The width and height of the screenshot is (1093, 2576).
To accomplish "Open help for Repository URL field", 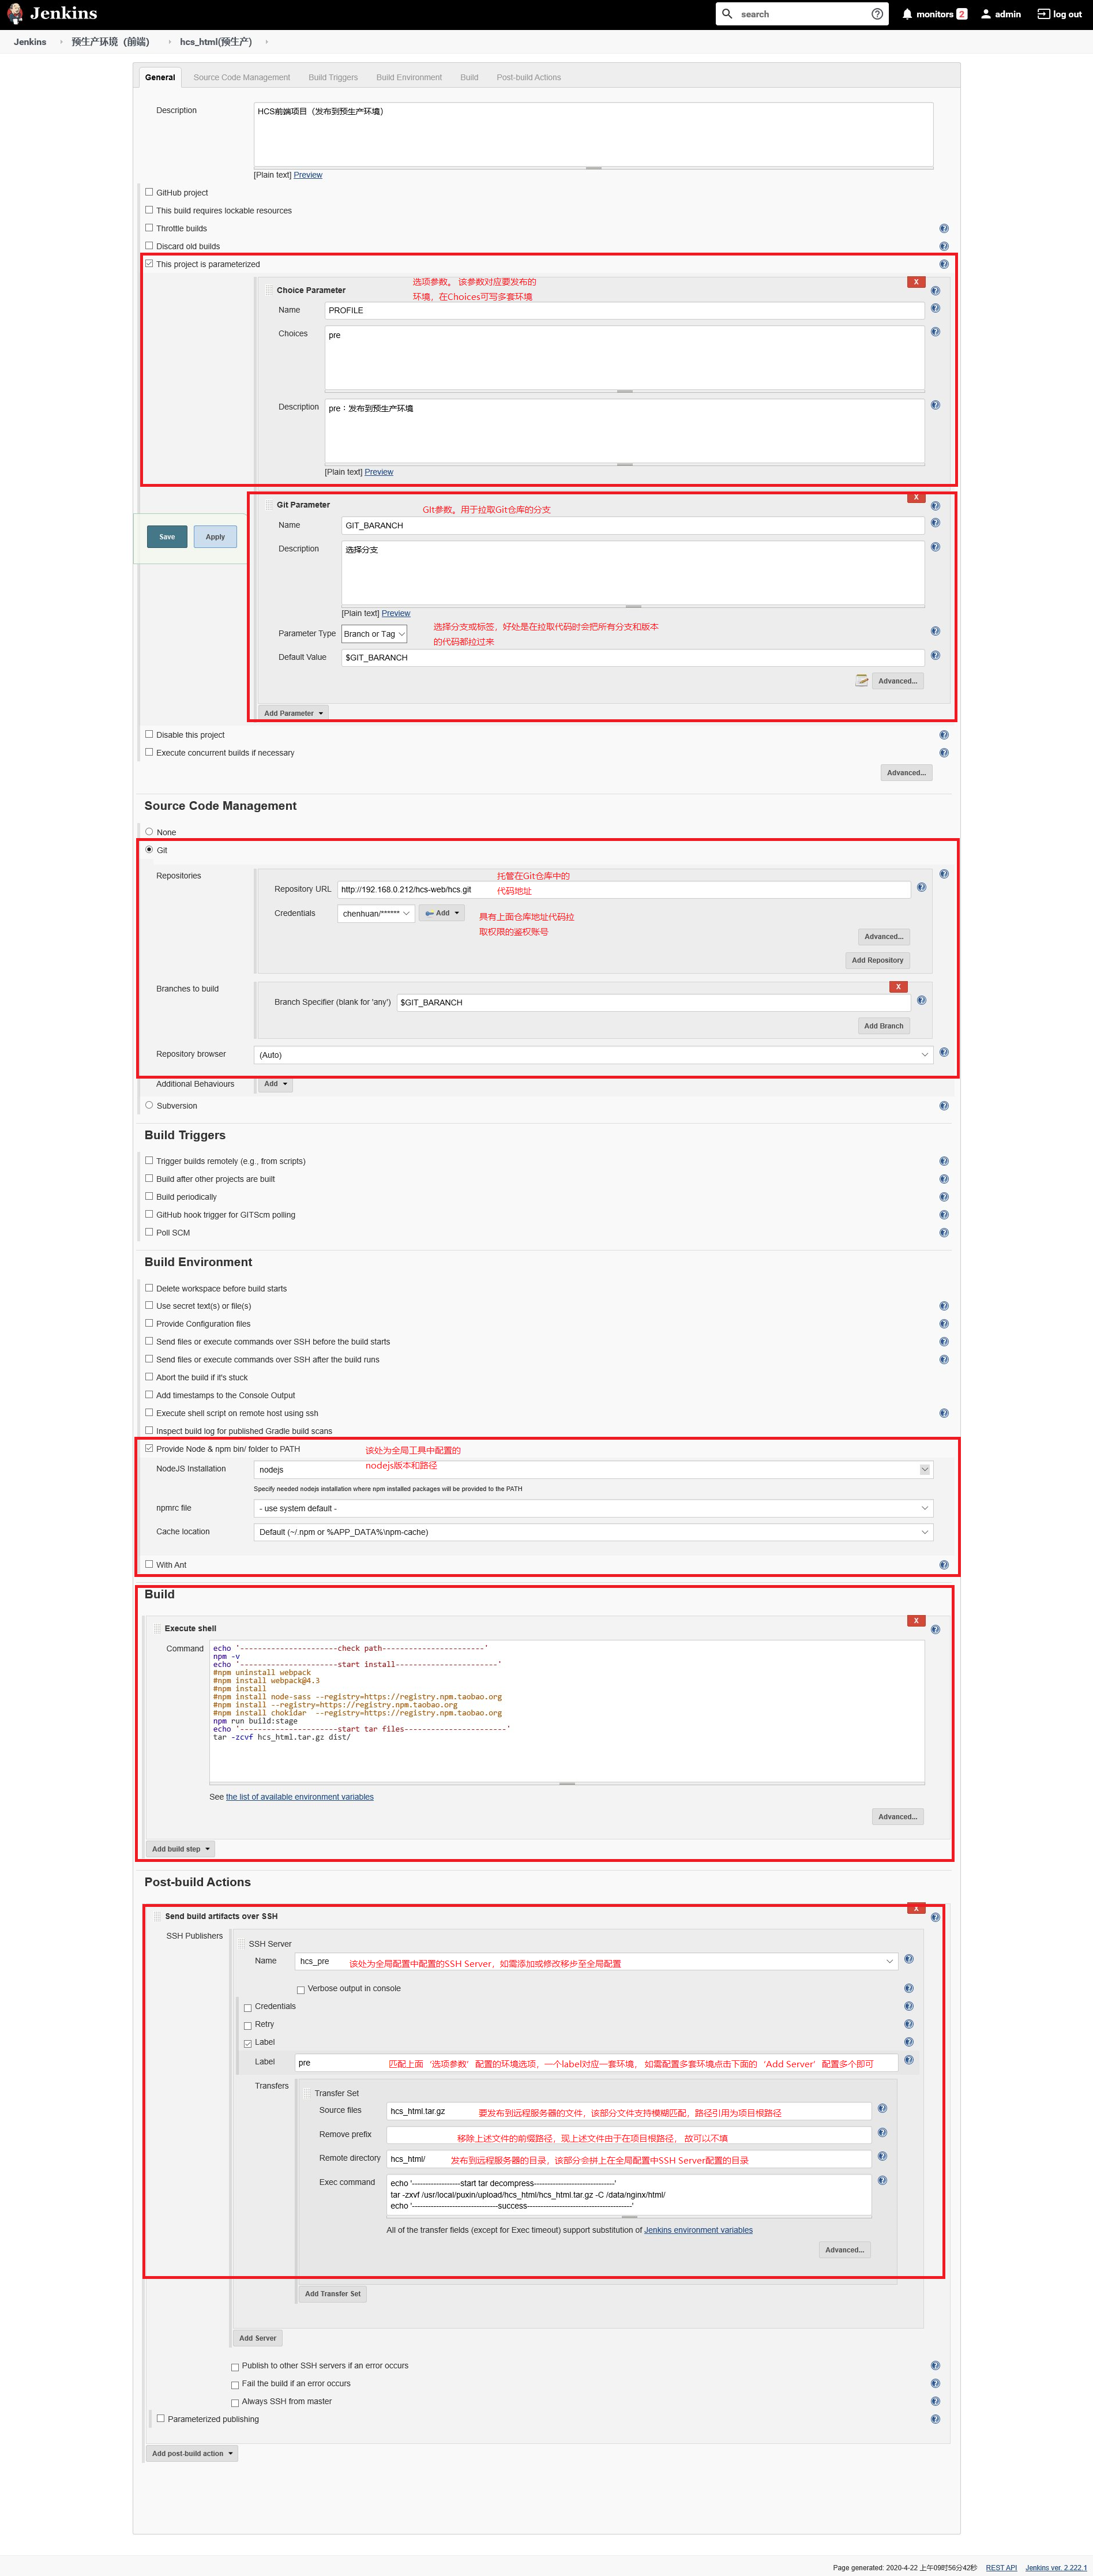I will pos(921,888).
